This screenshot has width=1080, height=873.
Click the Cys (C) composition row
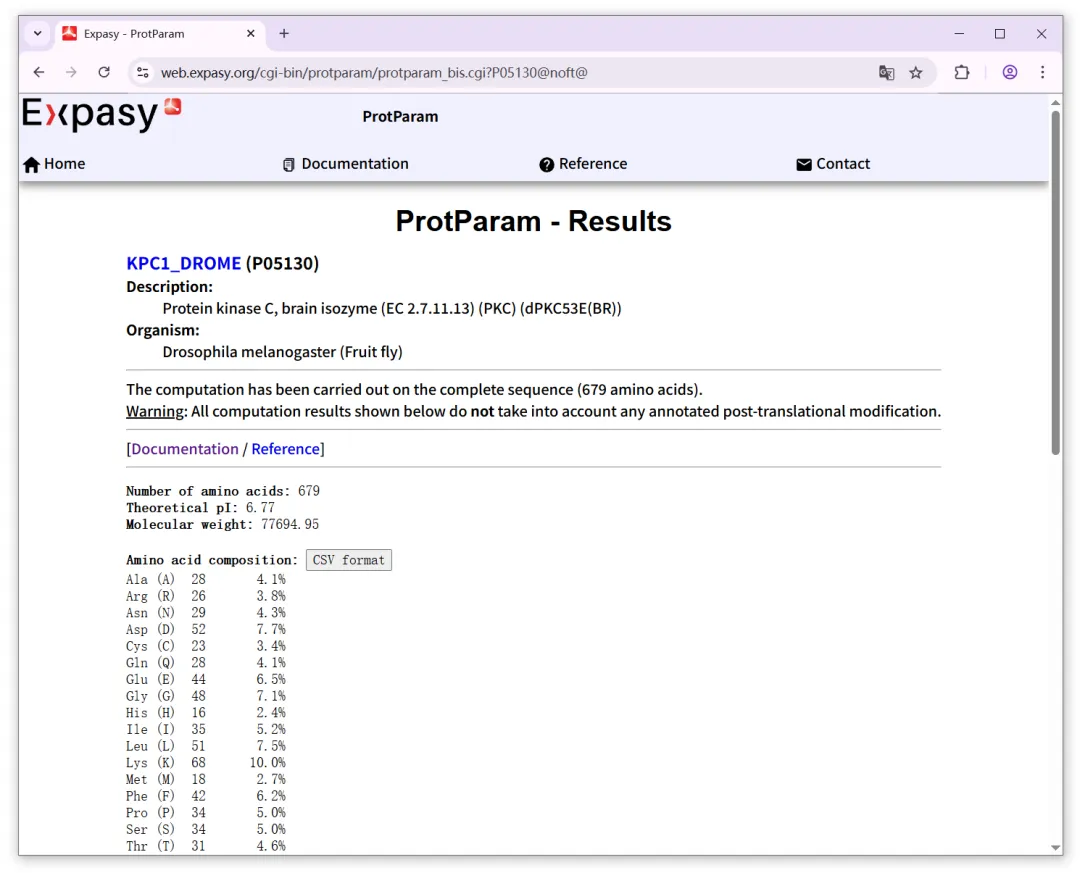click(206, 646)
